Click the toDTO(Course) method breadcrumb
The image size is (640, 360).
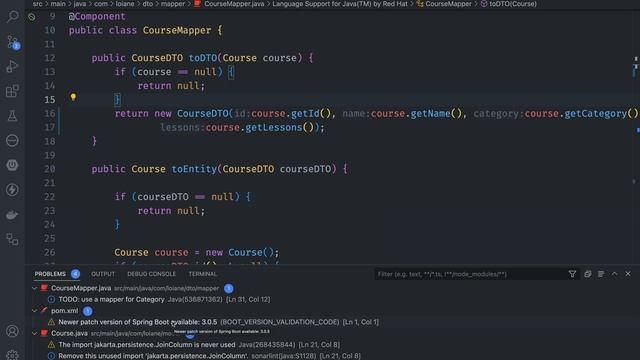[x=509, y=4]
